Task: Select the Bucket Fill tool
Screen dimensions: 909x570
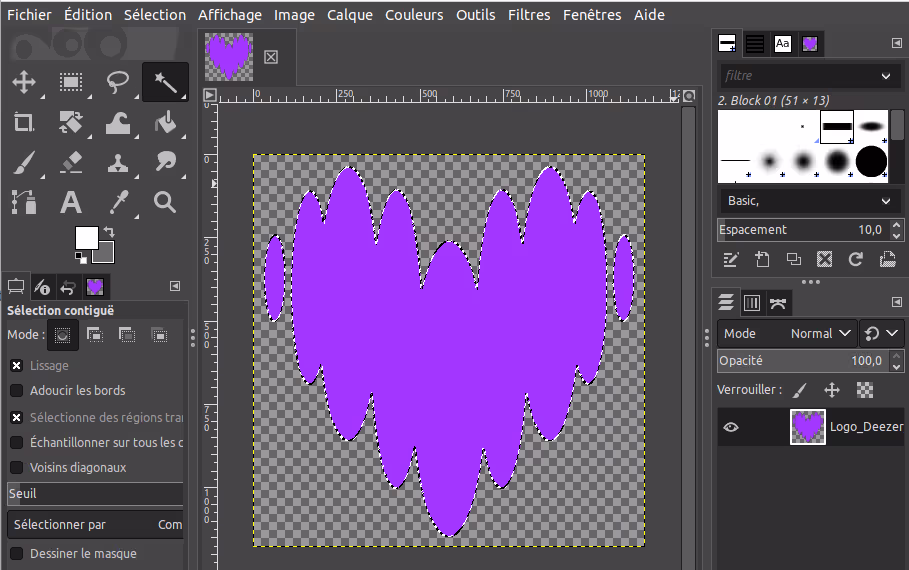Action: [165, 122]
